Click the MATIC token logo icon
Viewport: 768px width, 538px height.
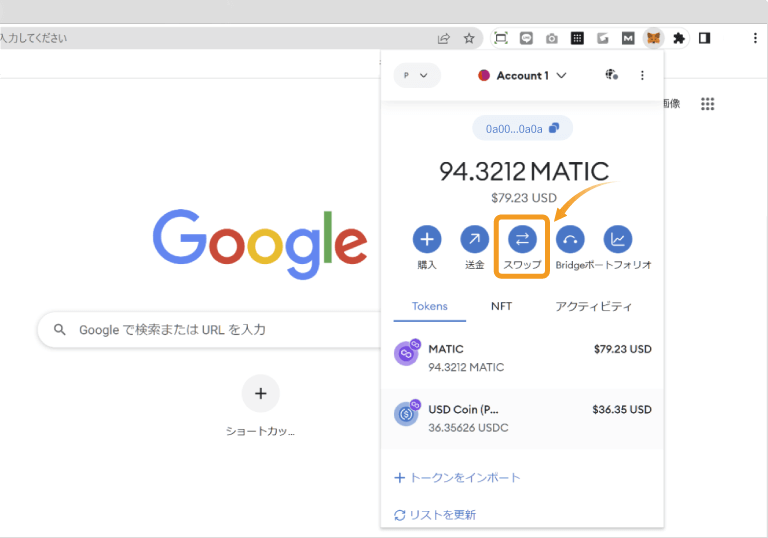[x=406, y=353]
